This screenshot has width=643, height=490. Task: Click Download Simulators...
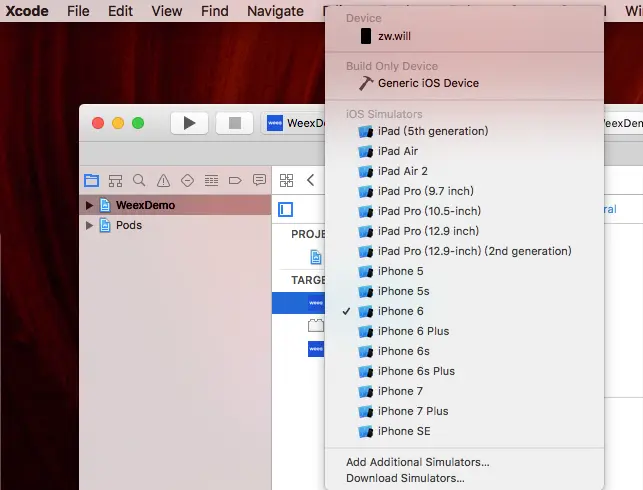[464, 478]
